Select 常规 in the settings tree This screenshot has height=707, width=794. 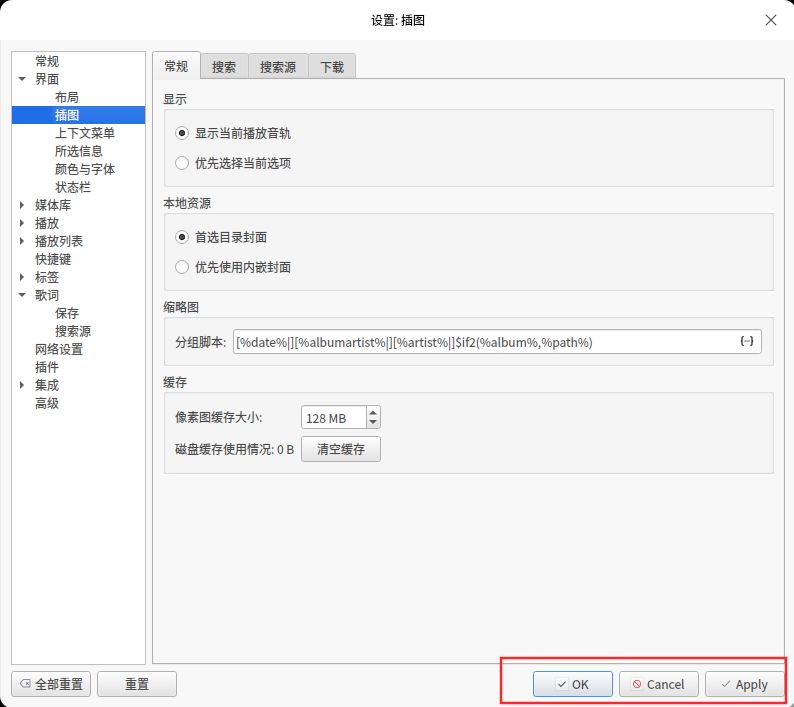47,61
